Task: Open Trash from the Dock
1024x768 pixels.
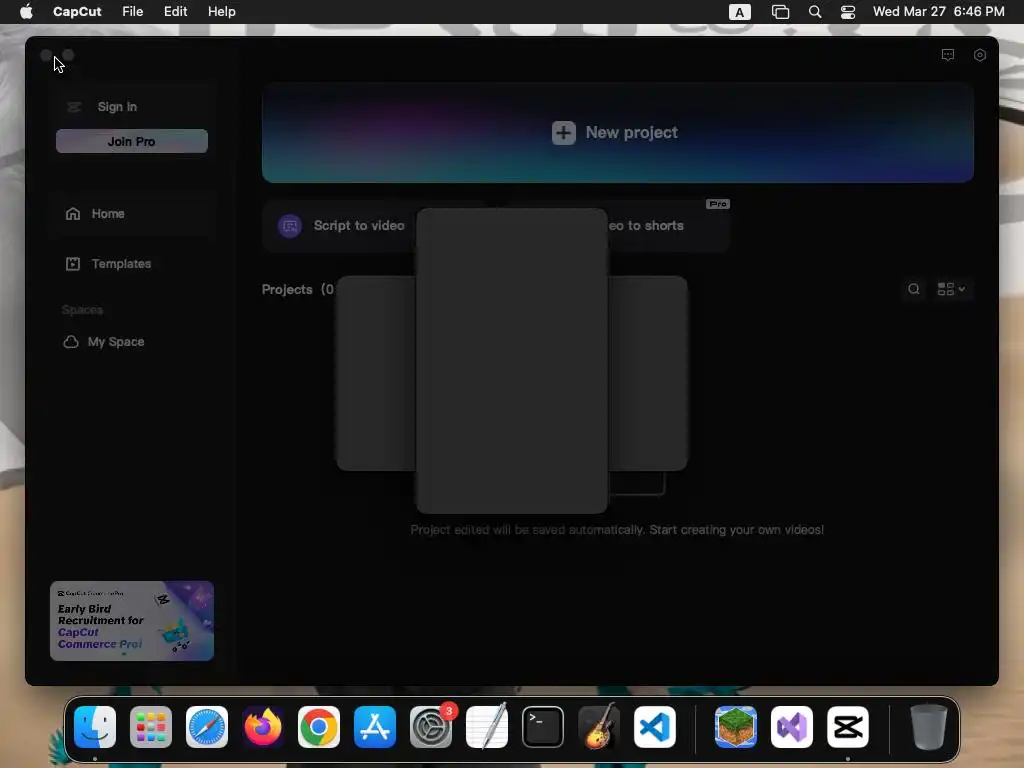Action: [929, 727]
